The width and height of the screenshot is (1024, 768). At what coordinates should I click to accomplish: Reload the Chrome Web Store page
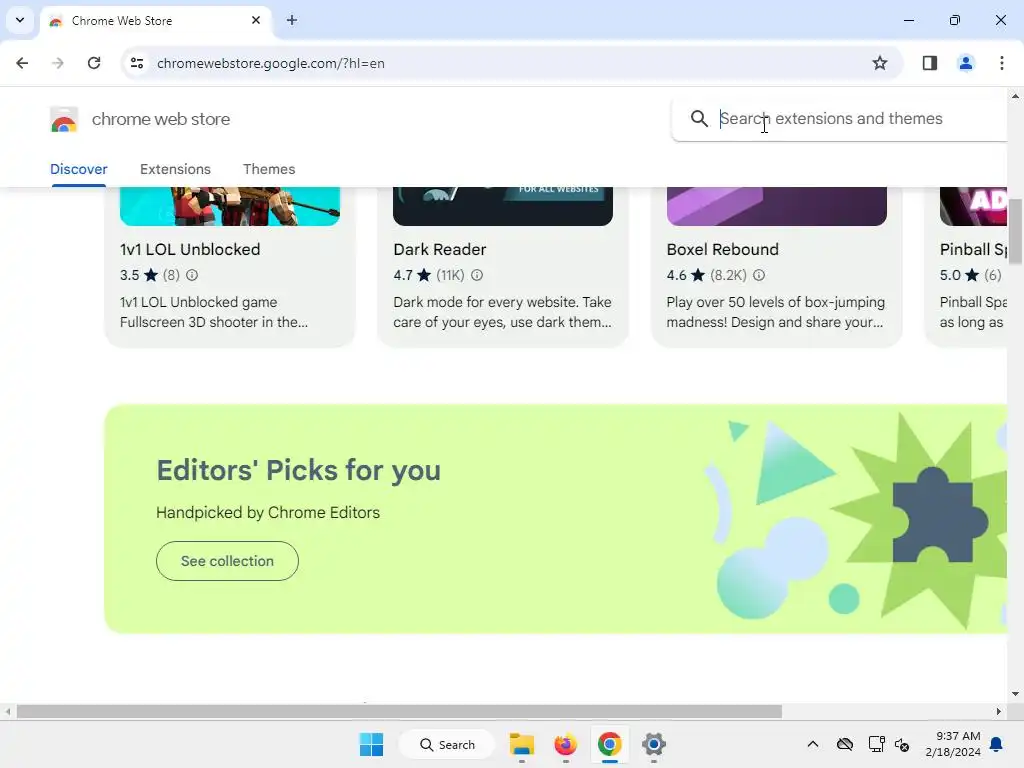[x=94, y=63]
